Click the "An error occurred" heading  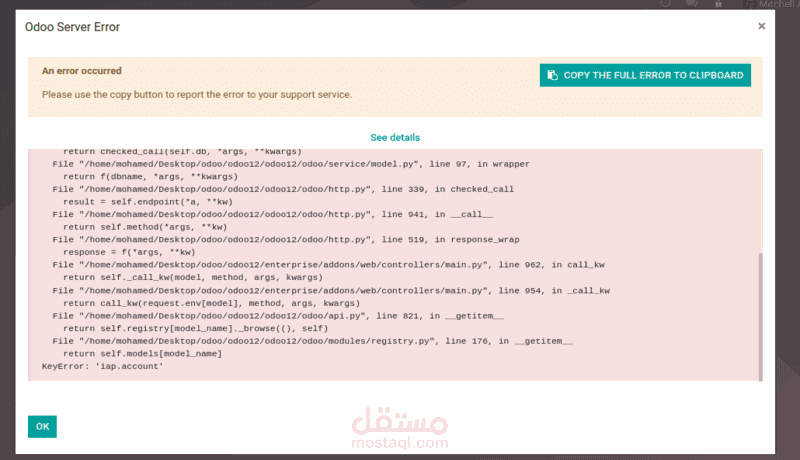point(82,71)
